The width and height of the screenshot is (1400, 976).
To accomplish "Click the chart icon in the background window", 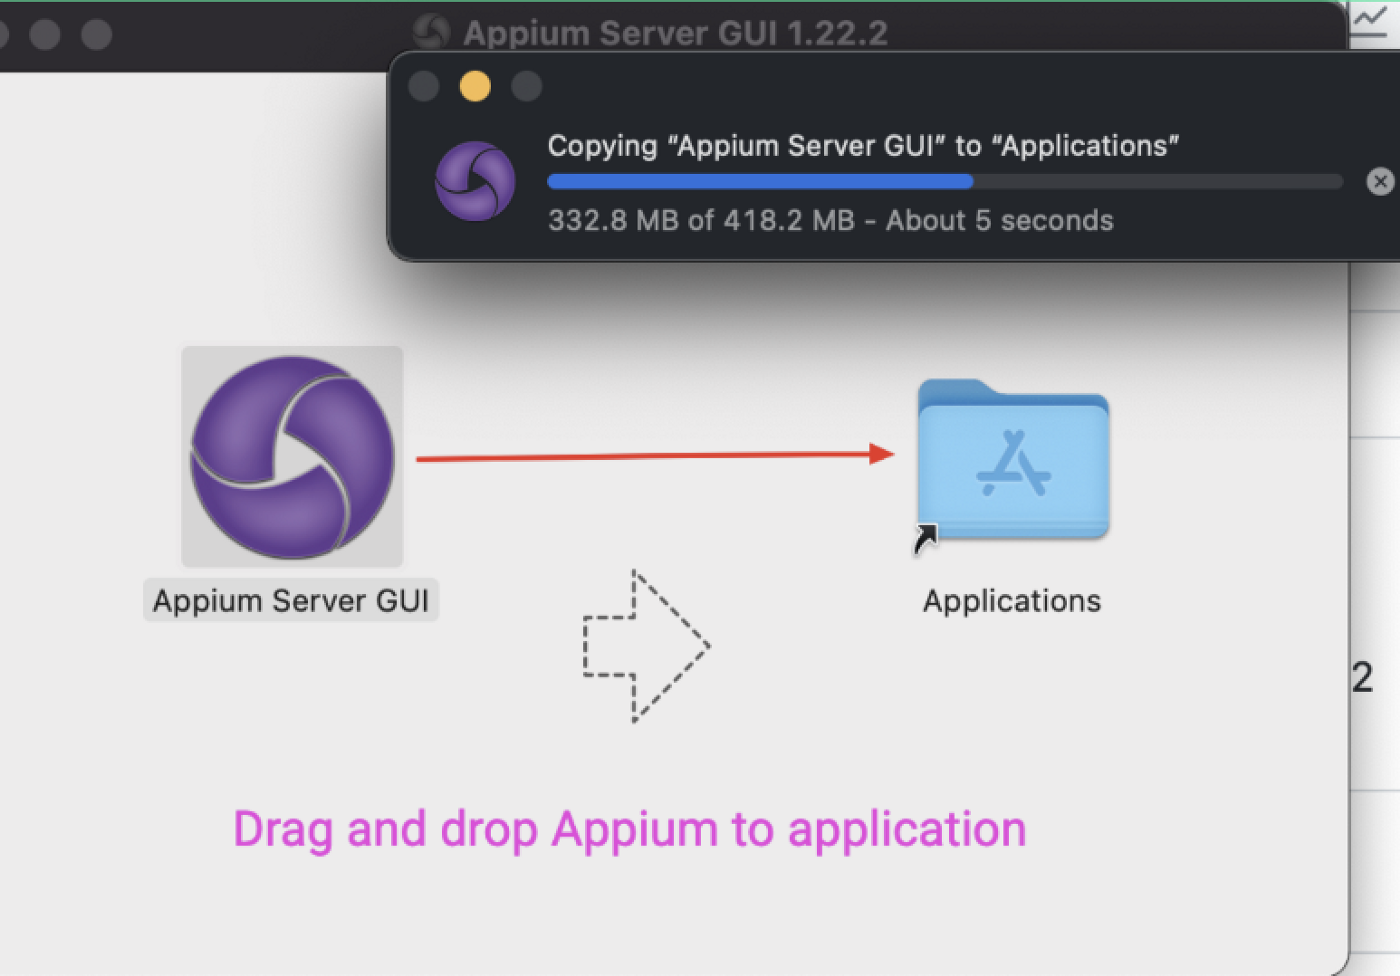I will (1370, 21).
